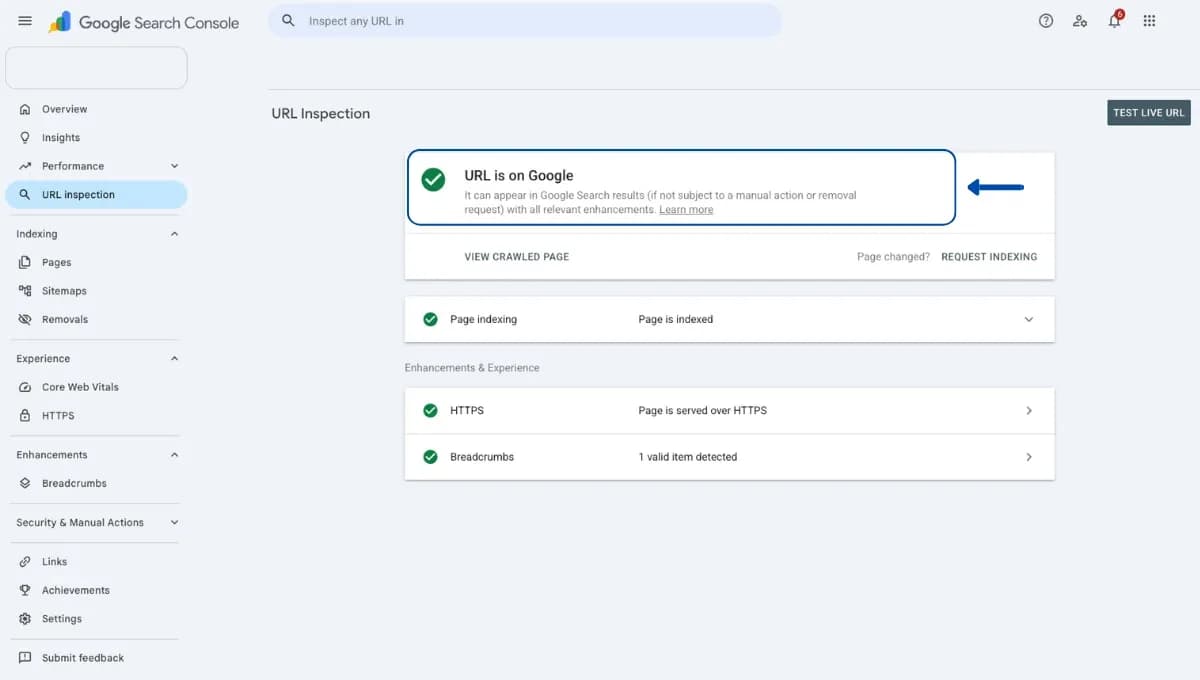The height and width of the screenshot is (680, 1200).
Task: Collapse the Experience section
Action: point(174,358)
